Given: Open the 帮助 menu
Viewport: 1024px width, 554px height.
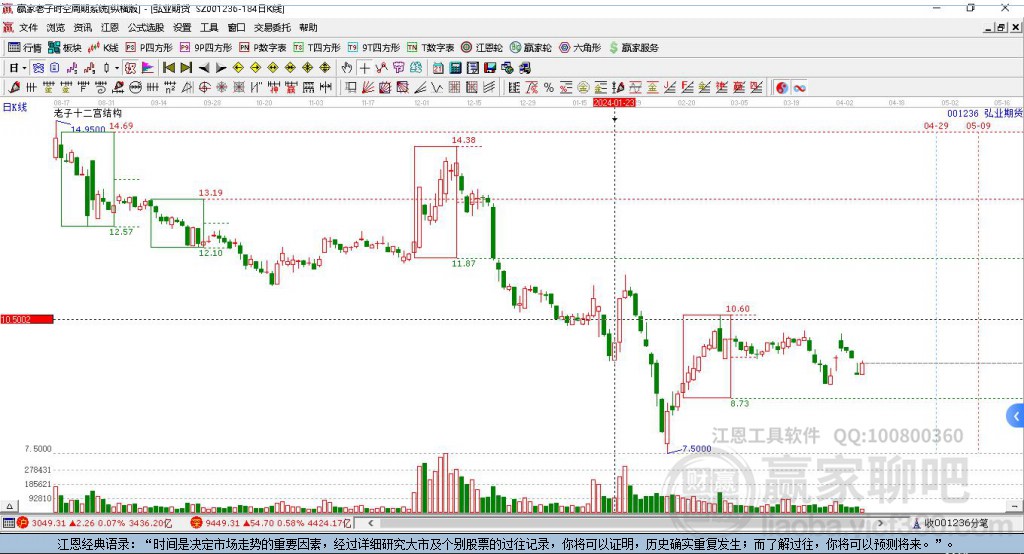Looking at the screenshot, I should (x=308, y=27).
